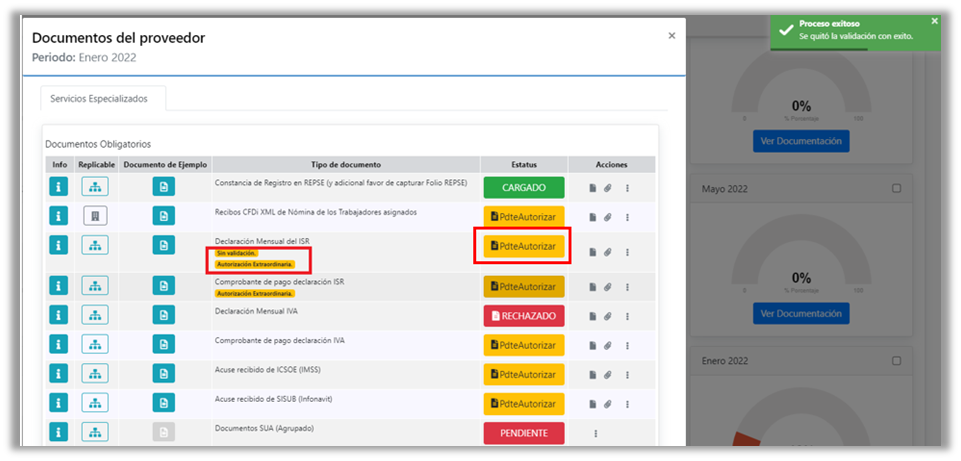Open info icon for Comprobante de pago declaración ISR

pyautogui.click(x=58, y=286)
